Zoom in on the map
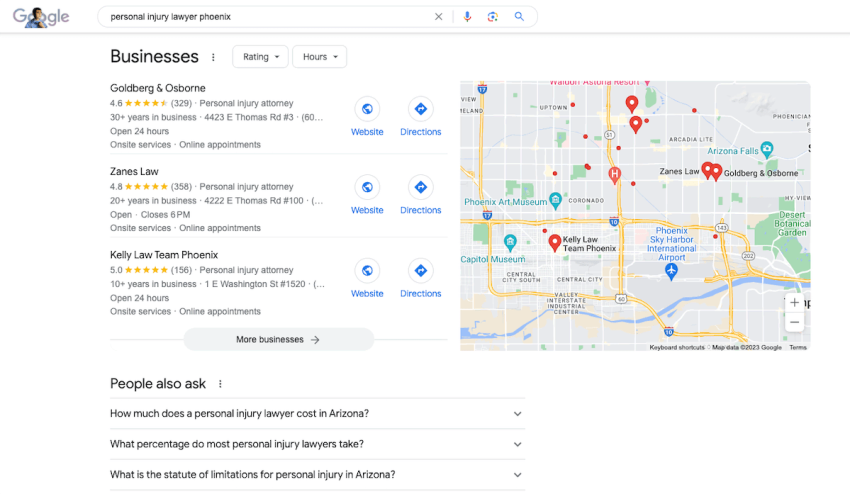Viewport: 850px width, 494px height. (x=794, y=302)
